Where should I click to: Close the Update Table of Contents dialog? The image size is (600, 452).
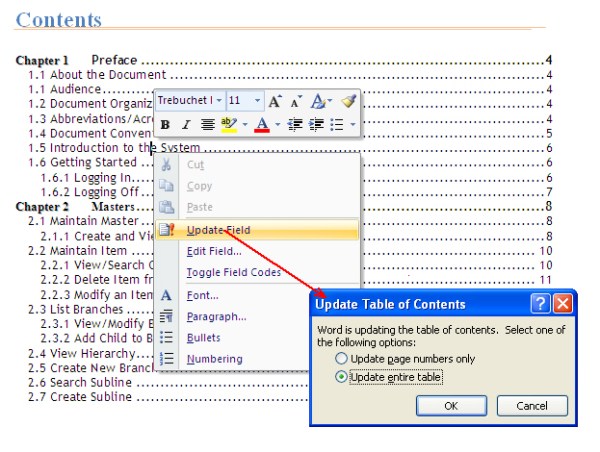[563, 304]
